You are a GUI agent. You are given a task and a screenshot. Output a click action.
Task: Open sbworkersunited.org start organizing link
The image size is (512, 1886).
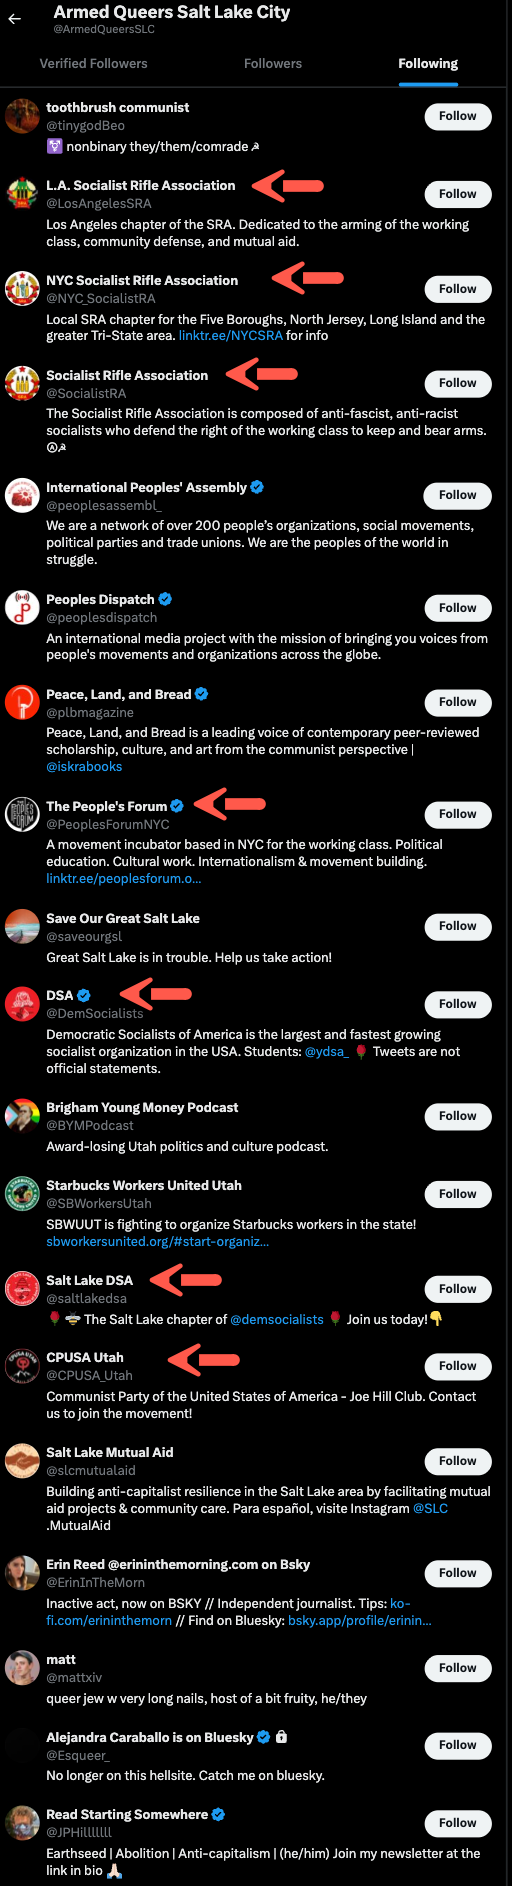[158, 1242]
